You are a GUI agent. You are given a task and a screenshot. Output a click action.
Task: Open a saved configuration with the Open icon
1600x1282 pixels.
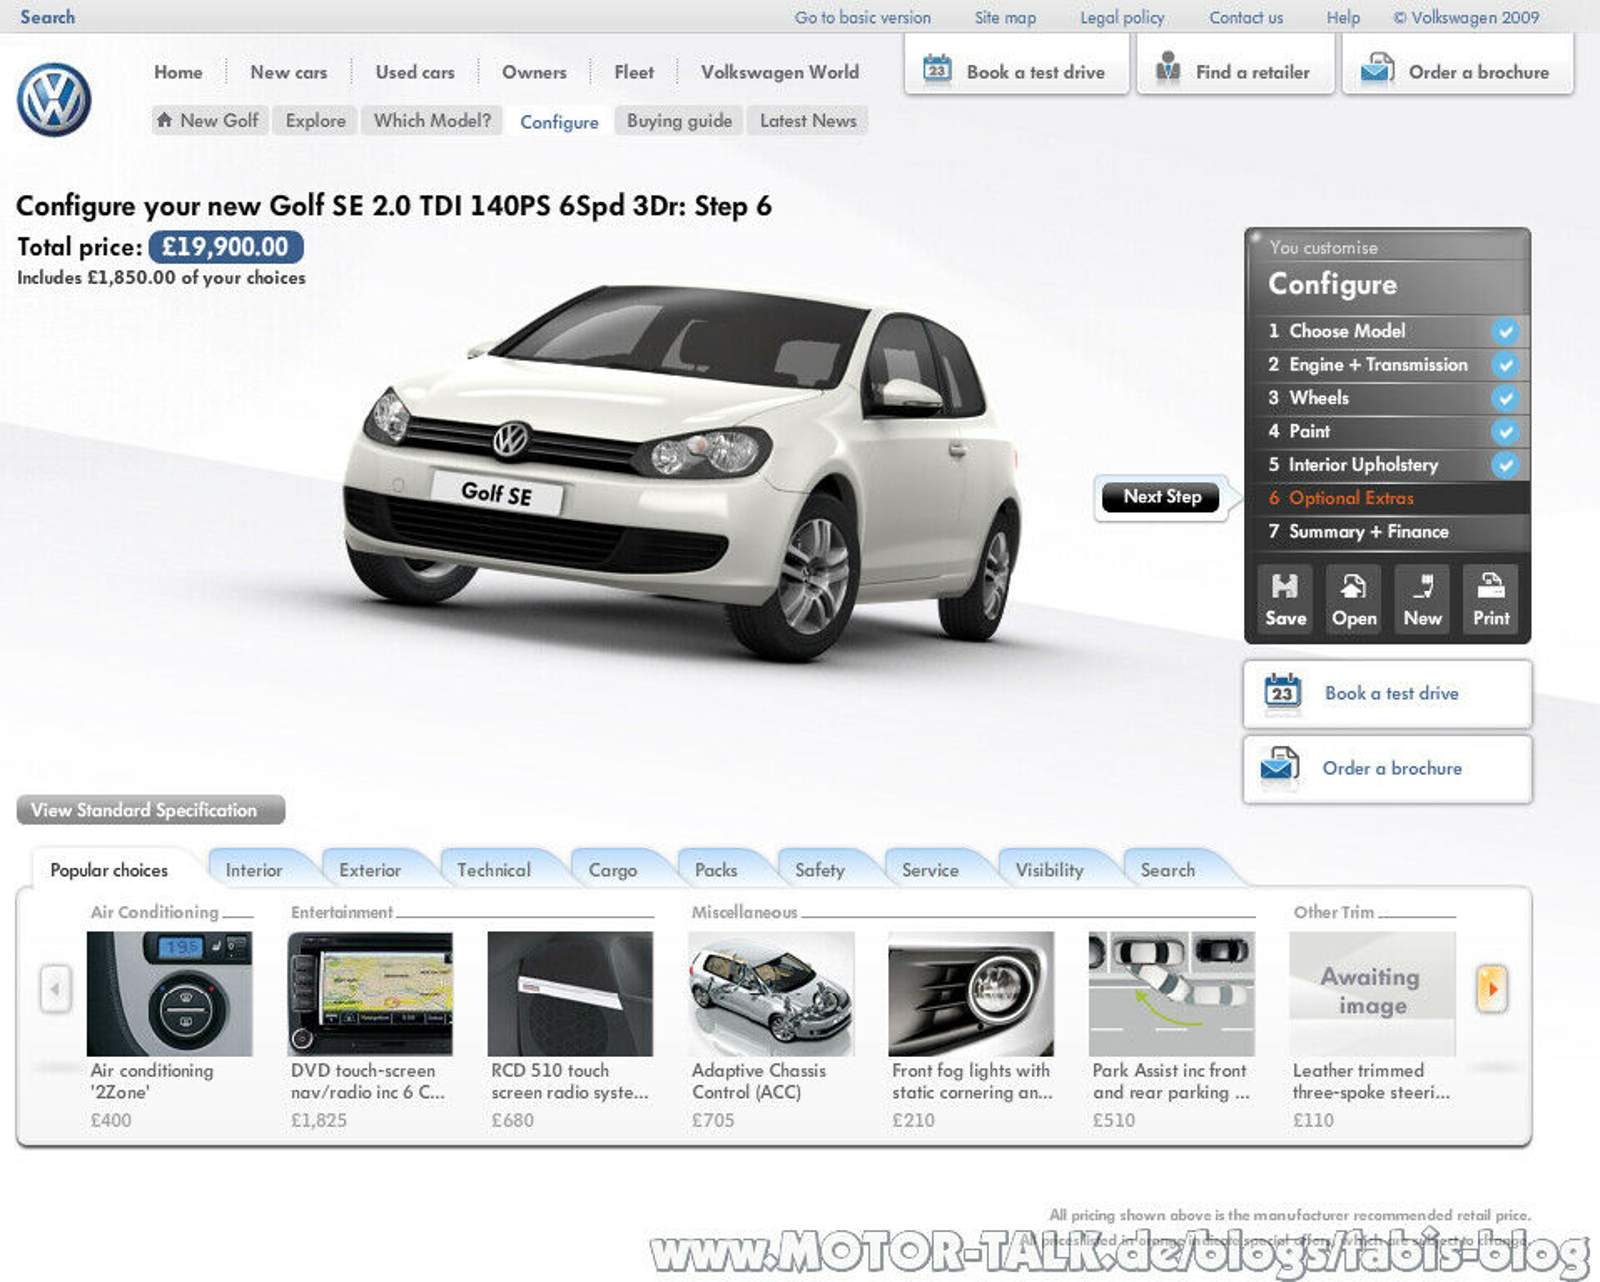1354,598
